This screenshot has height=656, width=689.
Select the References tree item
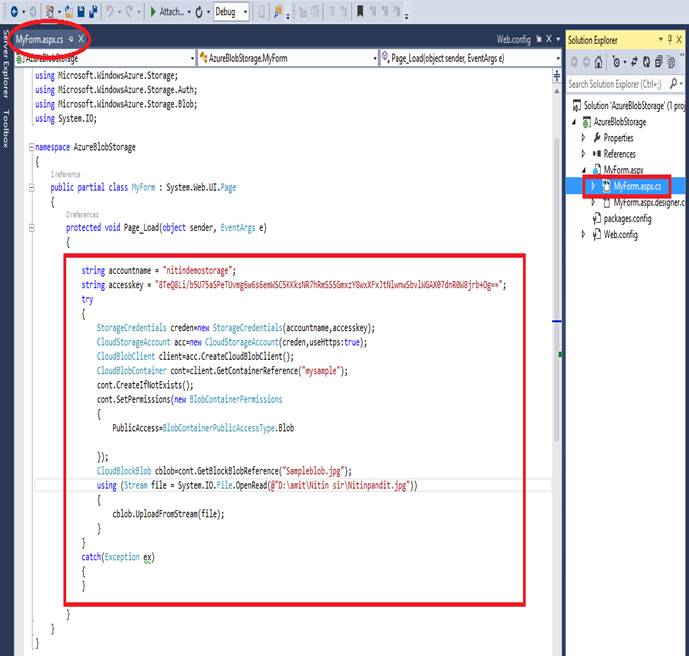(619, 154)
